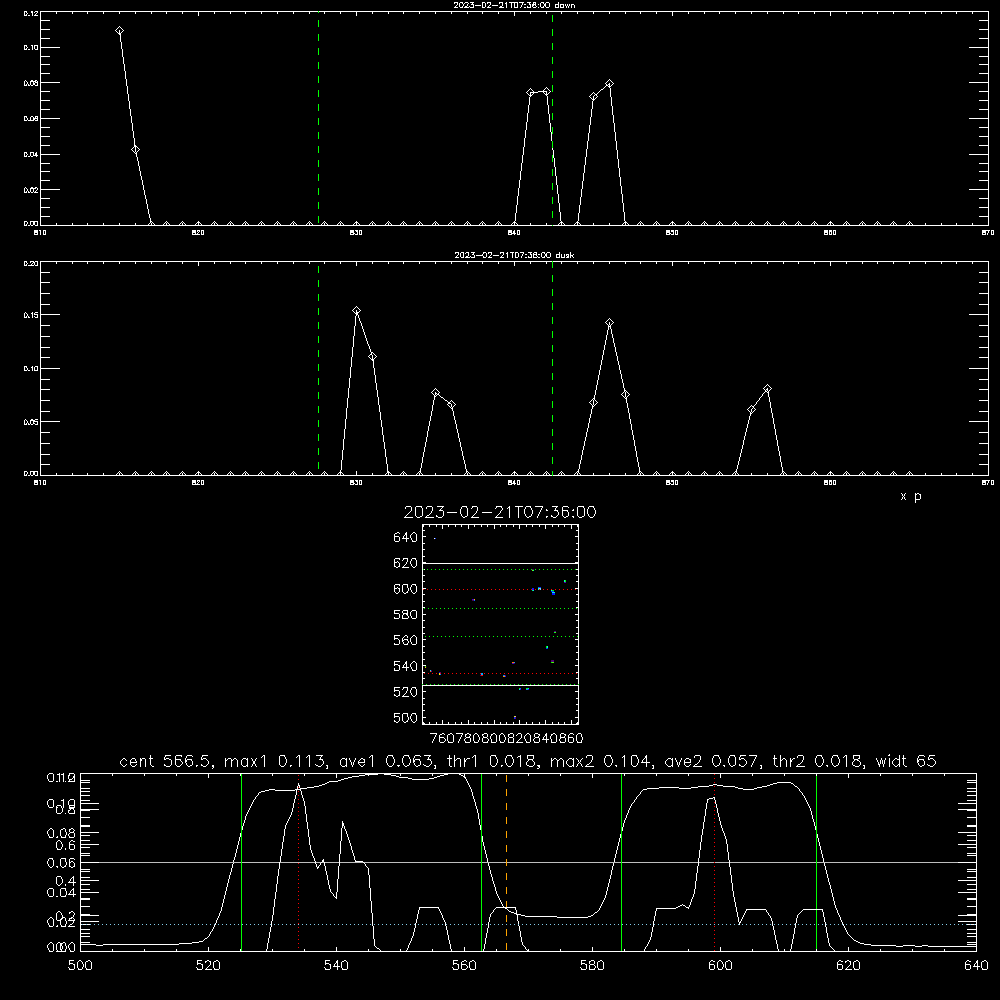
Task: Click the dawn plot diamond at value 0.04
Action: coord(135,149)
